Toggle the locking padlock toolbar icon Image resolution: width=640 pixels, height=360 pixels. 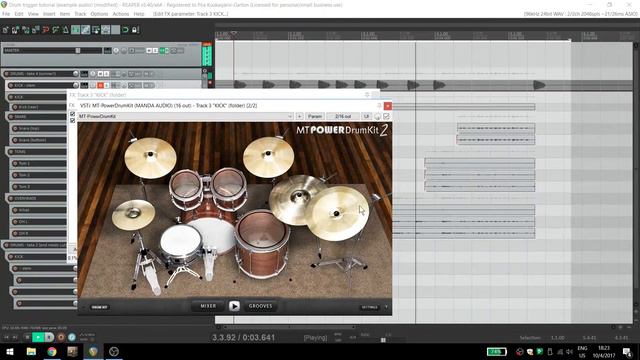tap(136, 30)
